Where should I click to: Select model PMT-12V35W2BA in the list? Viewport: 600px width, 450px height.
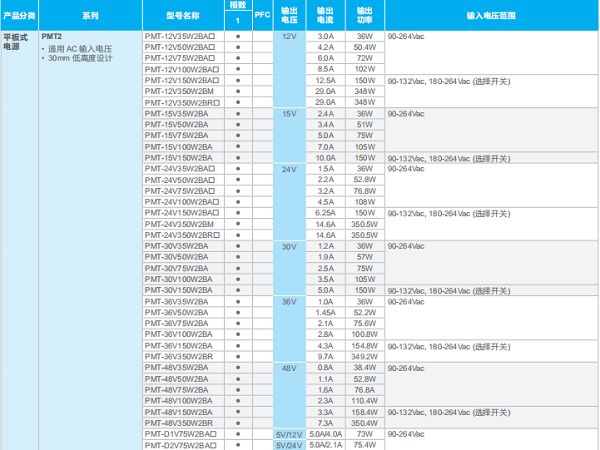(x=180, y=36)
